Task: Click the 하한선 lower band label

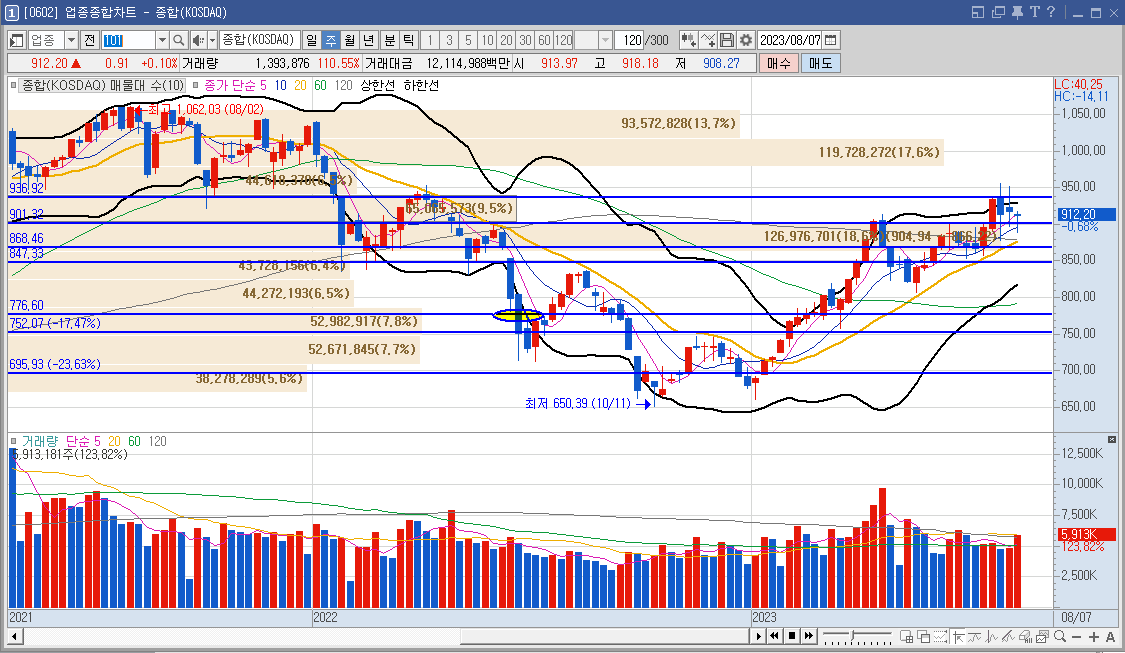Action: (420, 85)
